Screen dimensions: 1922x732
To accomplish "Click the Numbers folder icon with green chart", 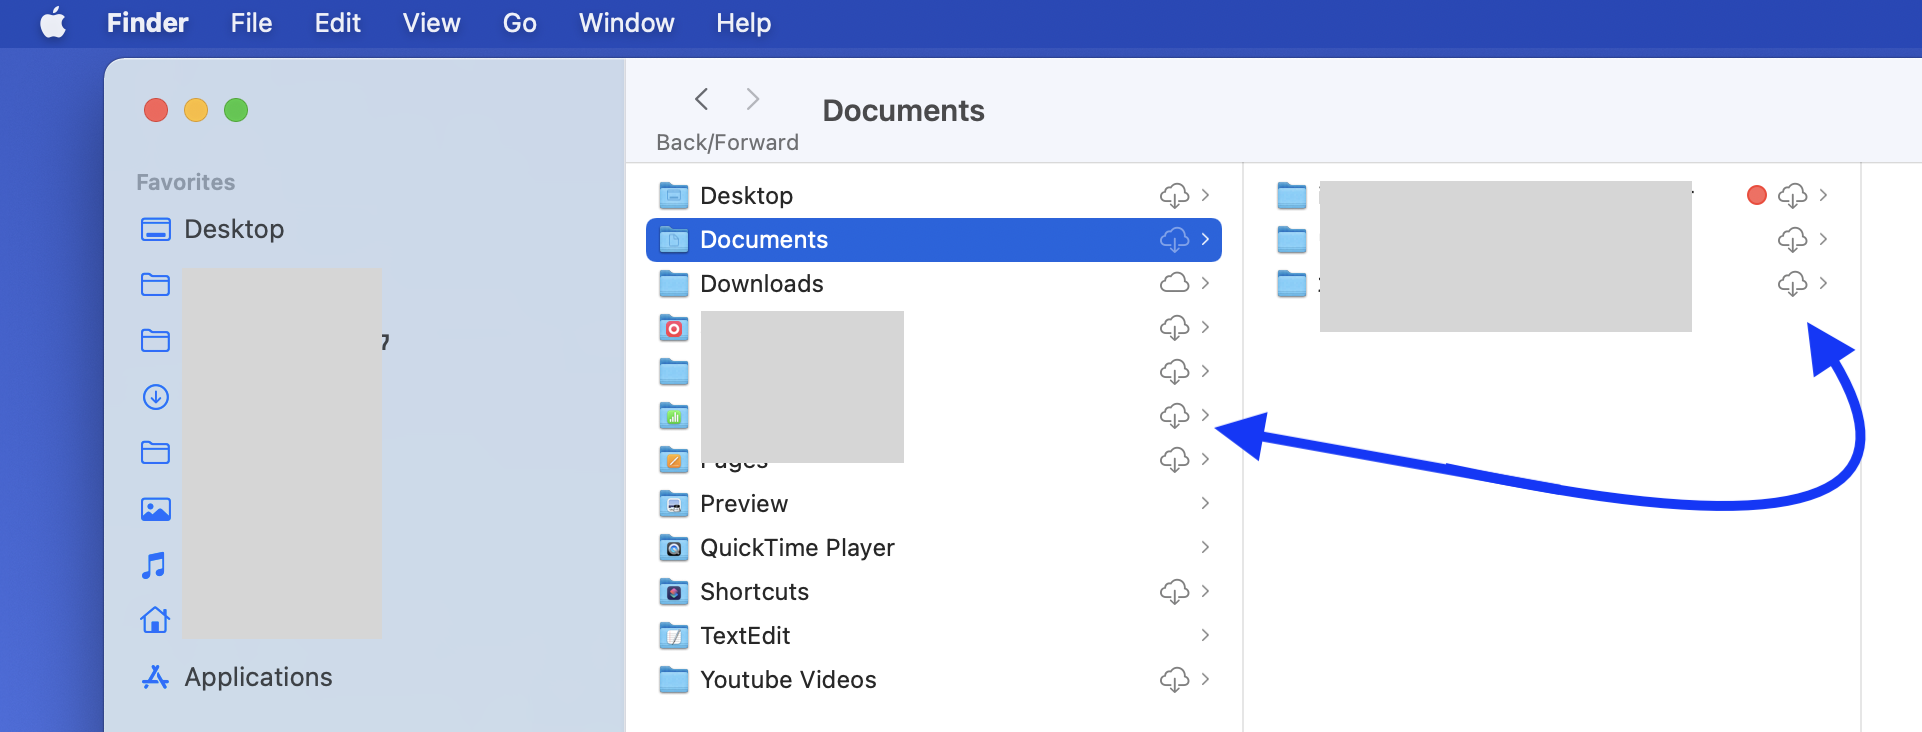I will pyautogui.click(x=674, y=415).
